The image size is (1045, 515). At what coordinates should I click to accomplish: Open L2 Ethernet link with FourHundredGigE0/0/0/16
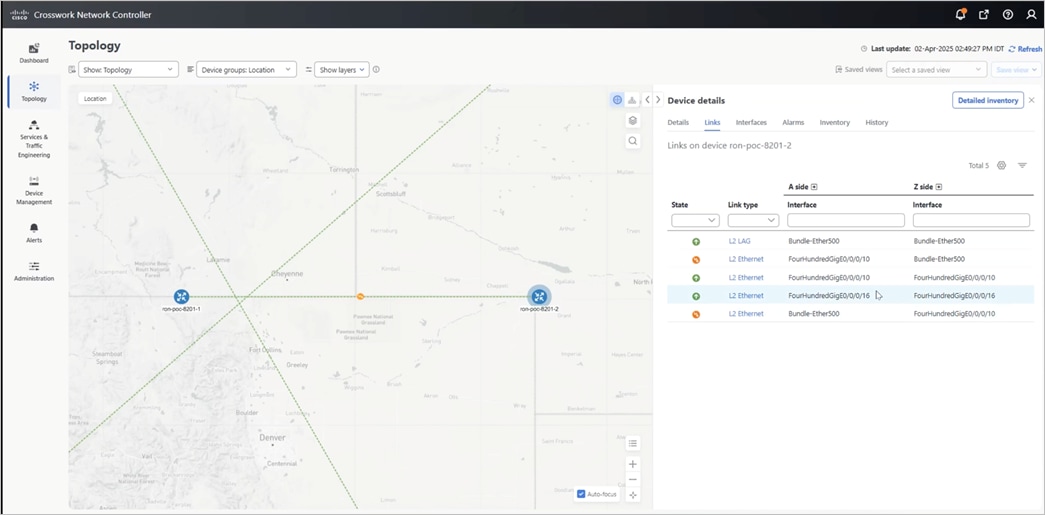coord(746,295)
